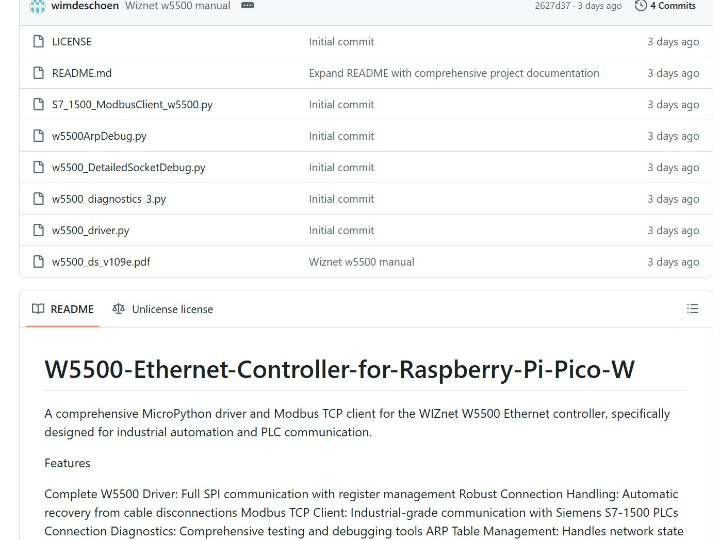This screenshot has width=720, height=540.
Task: Click the LICENSE file icon
Action: [39, 41]
